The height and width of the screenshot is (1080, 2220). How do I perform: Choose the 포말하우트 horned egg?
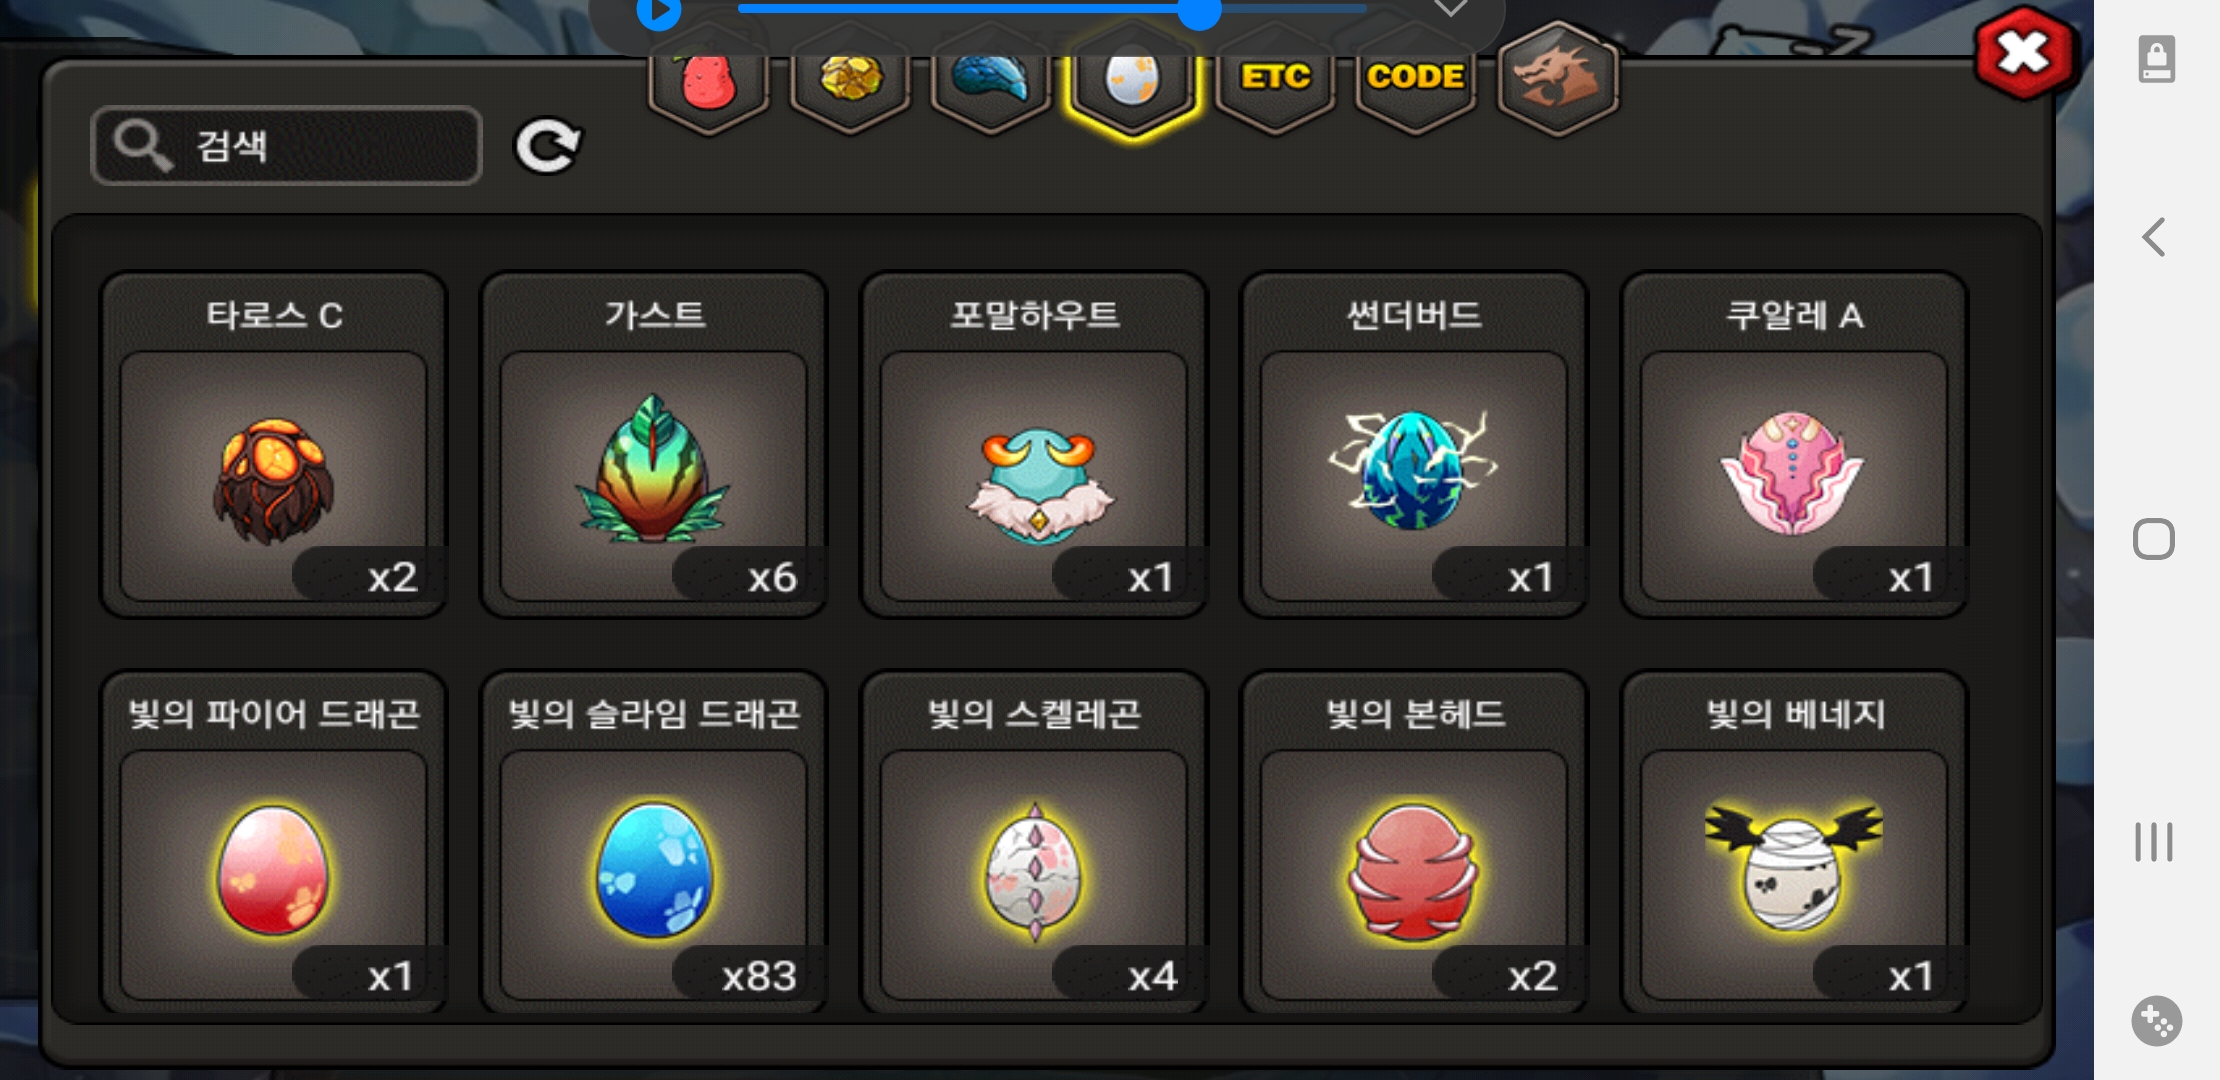pyautogui.click(x=1034, y=445)
